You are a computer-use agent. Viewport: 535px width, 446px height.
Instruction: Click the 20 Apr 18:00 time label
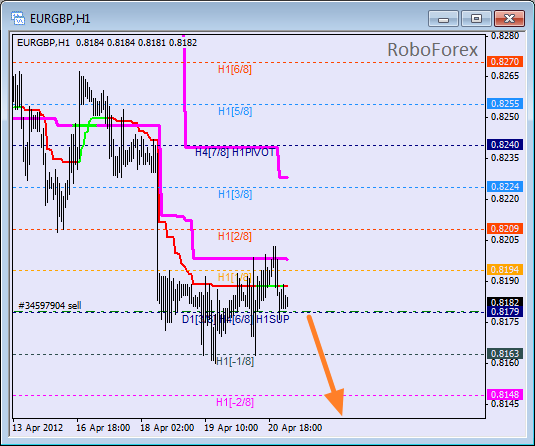point(295,428)
